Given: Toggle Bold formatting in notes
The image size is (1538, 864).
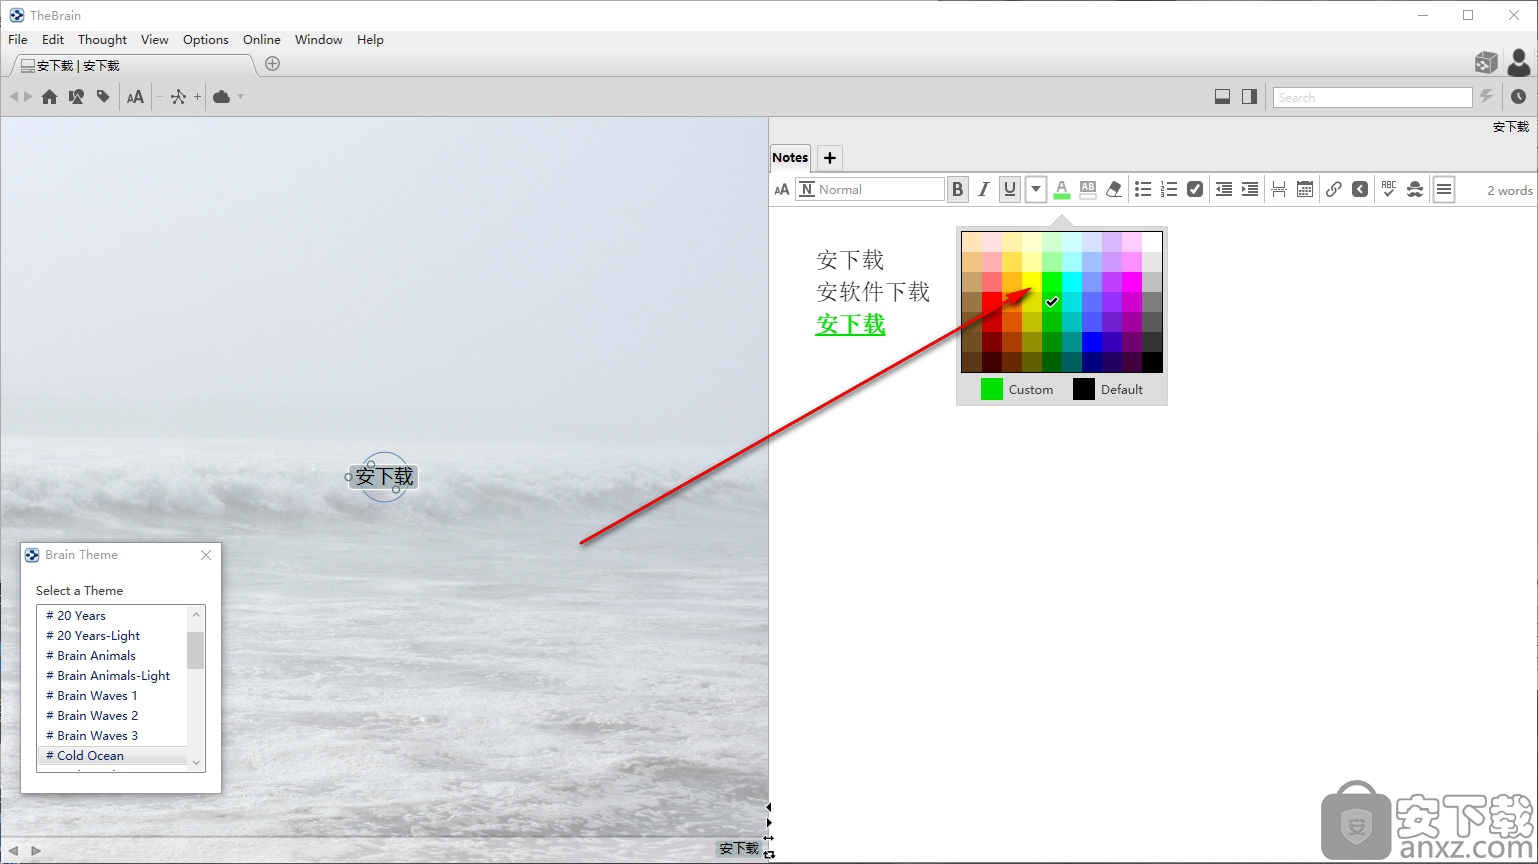Looking at the screenshot, I should [x=957, y=189].
